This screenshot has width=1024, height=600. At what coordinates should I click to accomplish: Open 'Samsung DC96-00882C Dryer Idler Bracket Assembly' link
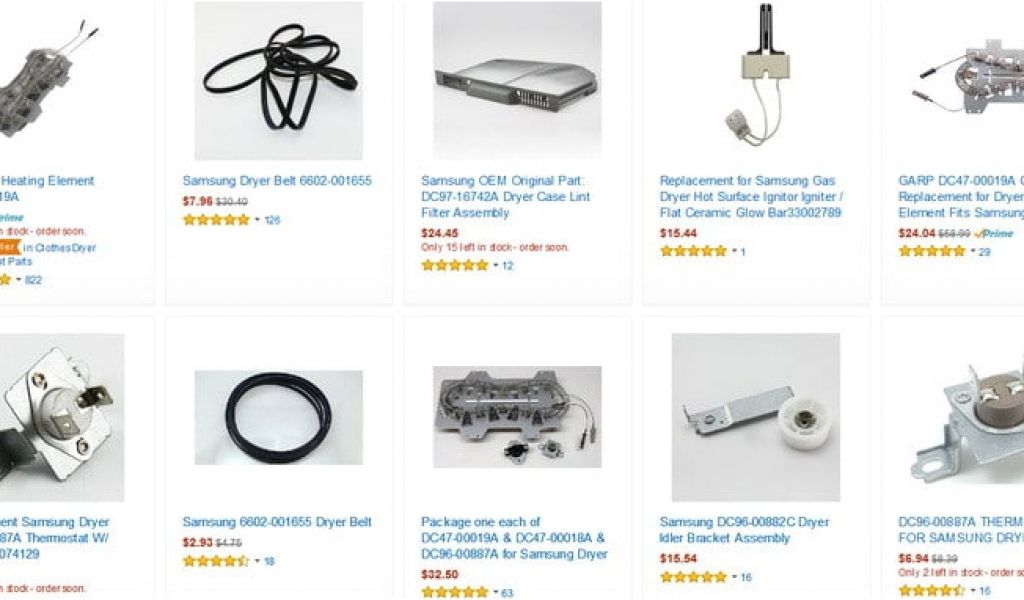744,530
